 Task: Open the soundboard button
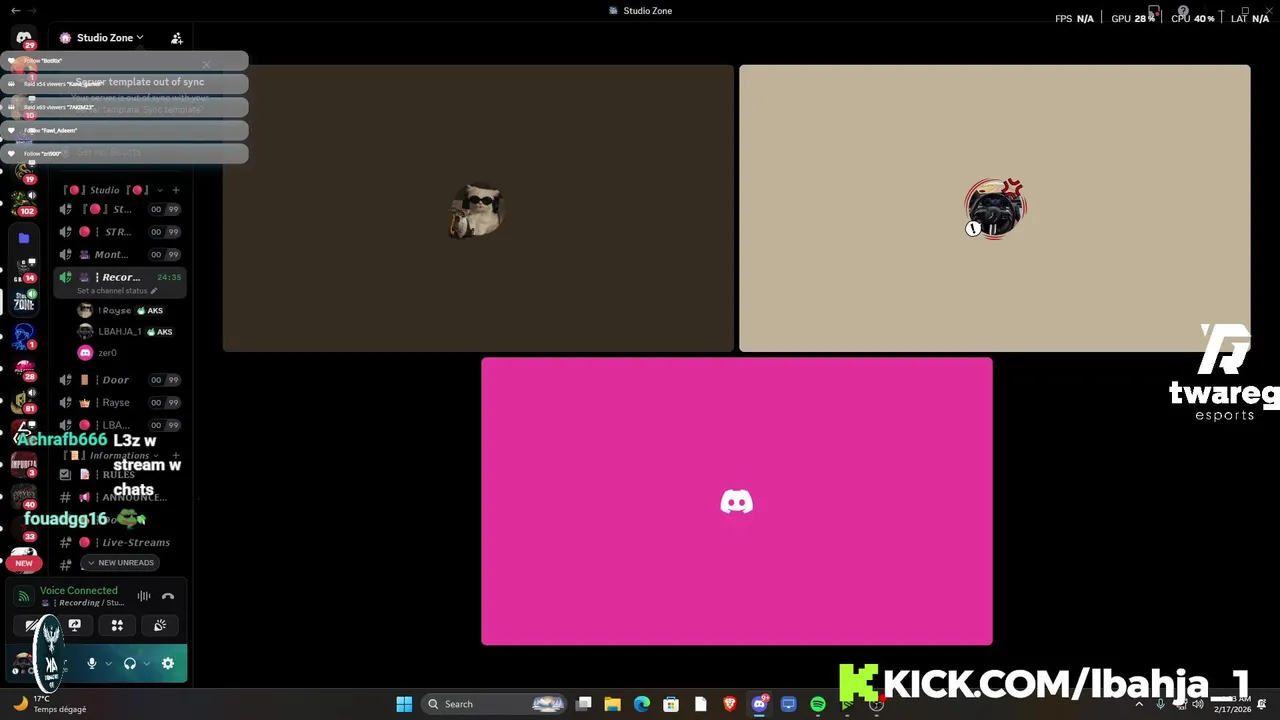tap(160, 625)
